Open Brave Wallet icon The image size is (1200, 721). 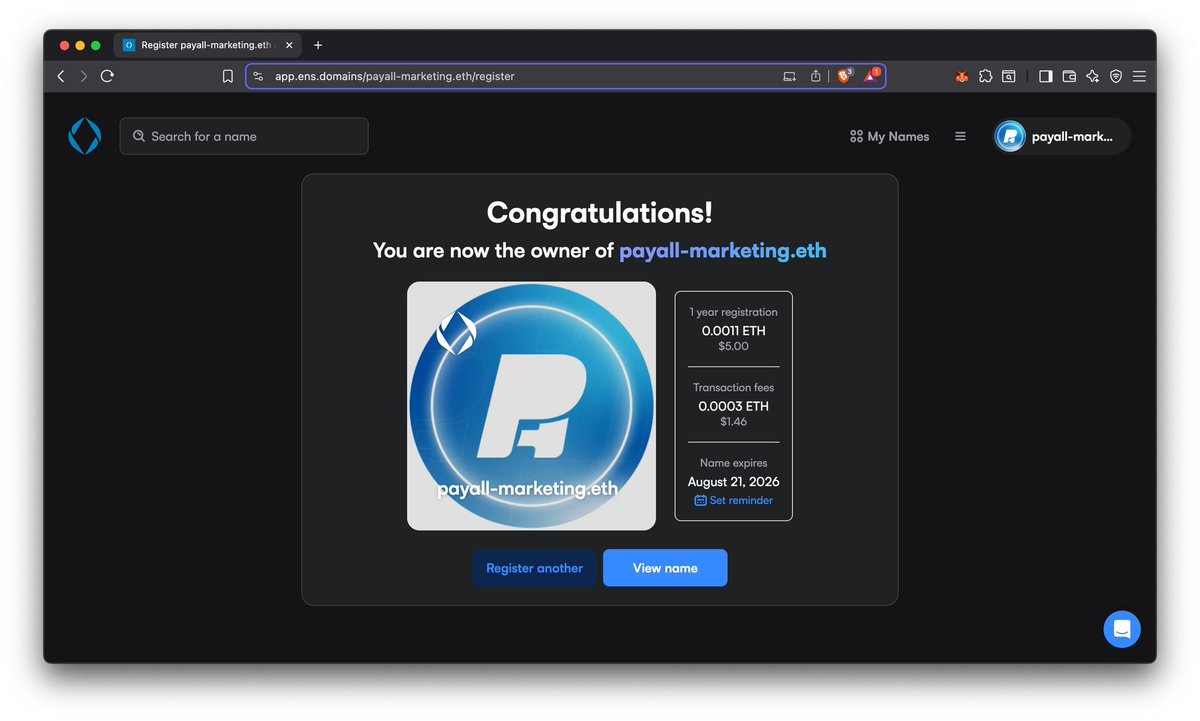click(1069, 76)
